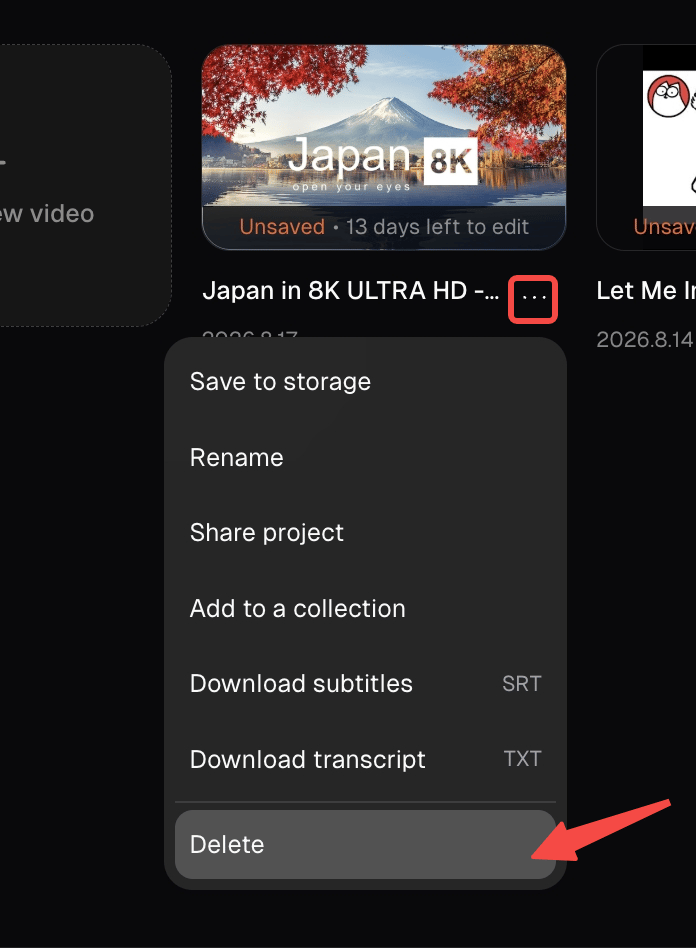
Task: Click the orange Unsaved label on Japan project
Action: (282, 227)
